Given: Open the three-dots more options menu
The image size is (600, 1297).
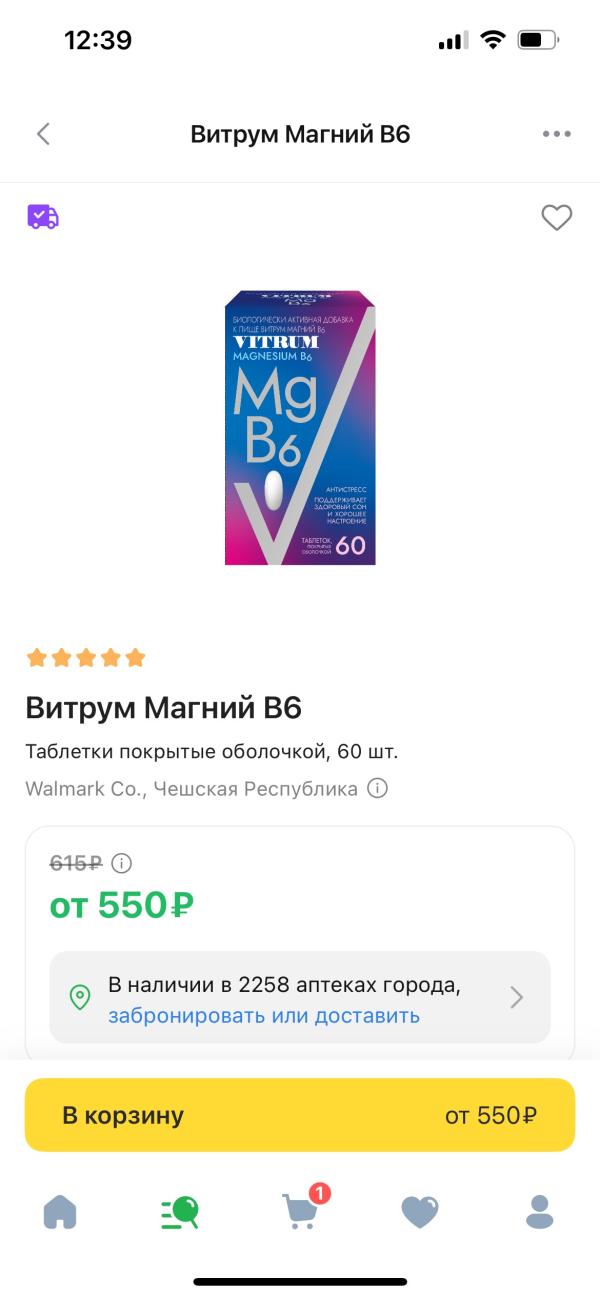Looking at the screenshot, I should pos(556,134).
